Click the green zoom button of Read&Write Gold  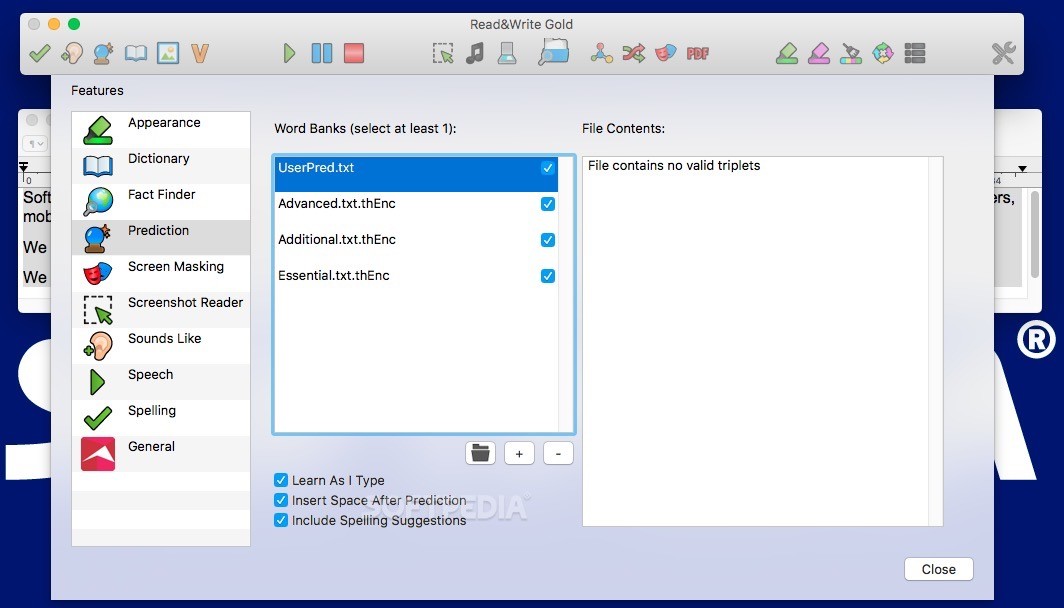[x=74, y=24]
